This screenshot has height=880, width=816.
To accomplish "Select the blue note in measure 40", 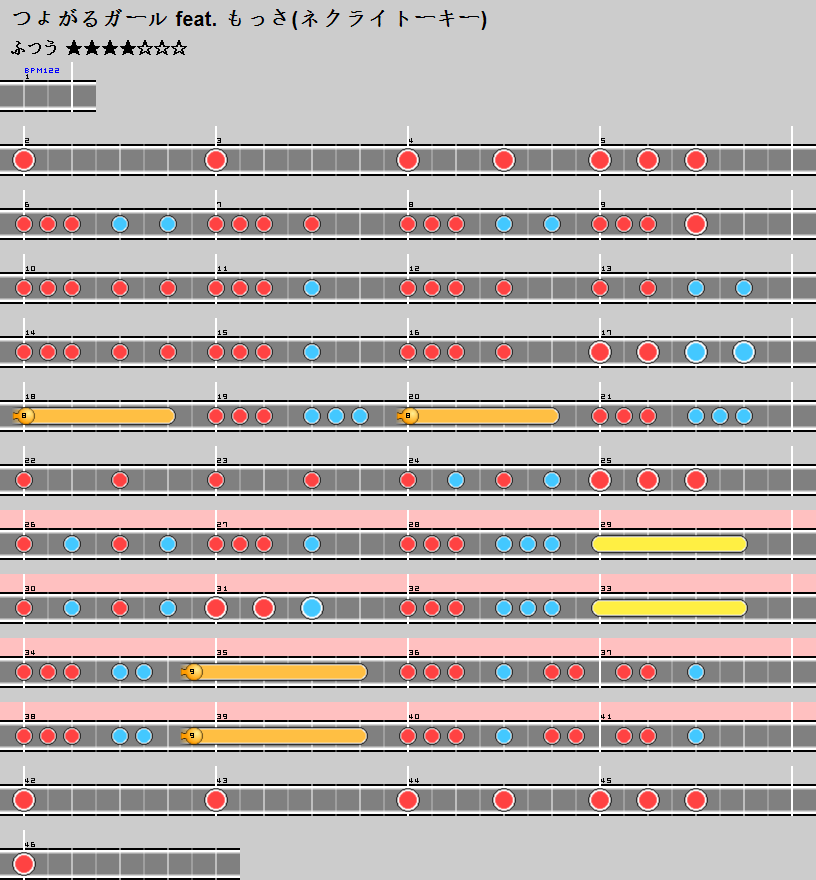I will click(504, 736).
